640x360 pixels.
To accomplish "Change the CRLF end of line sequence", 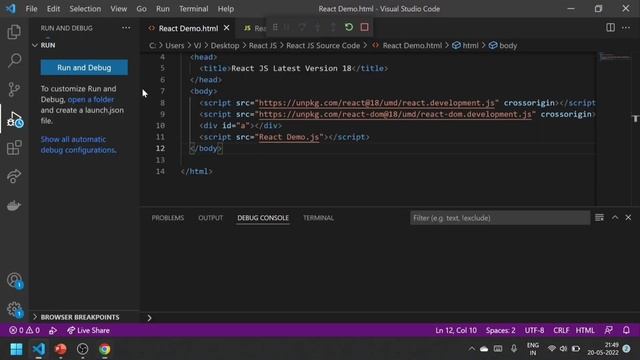I will click(561, 330).
